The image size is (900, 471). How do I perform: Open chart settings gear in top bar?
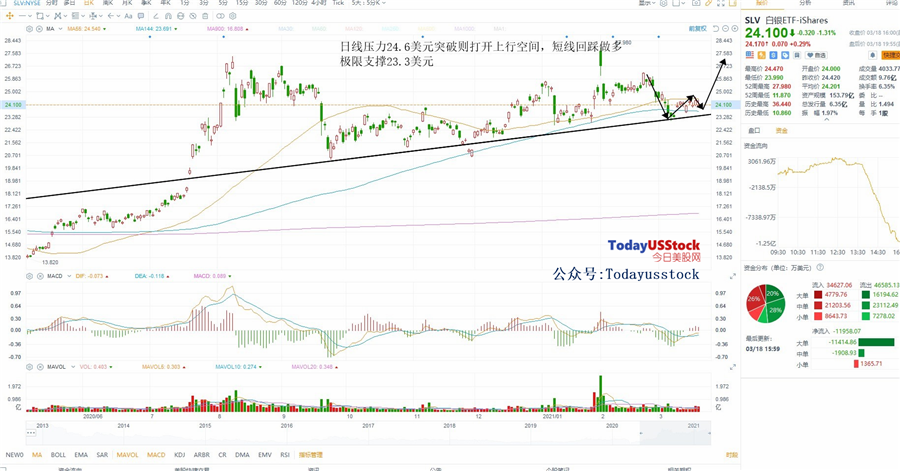click(x=664, y=3)
